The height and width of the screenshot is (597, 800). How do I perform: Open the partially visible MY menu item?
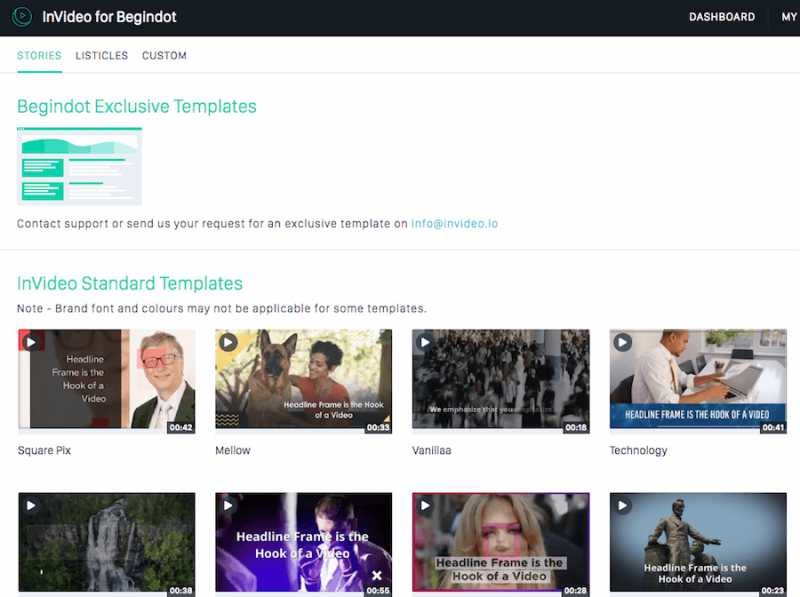tap(789, 17)
